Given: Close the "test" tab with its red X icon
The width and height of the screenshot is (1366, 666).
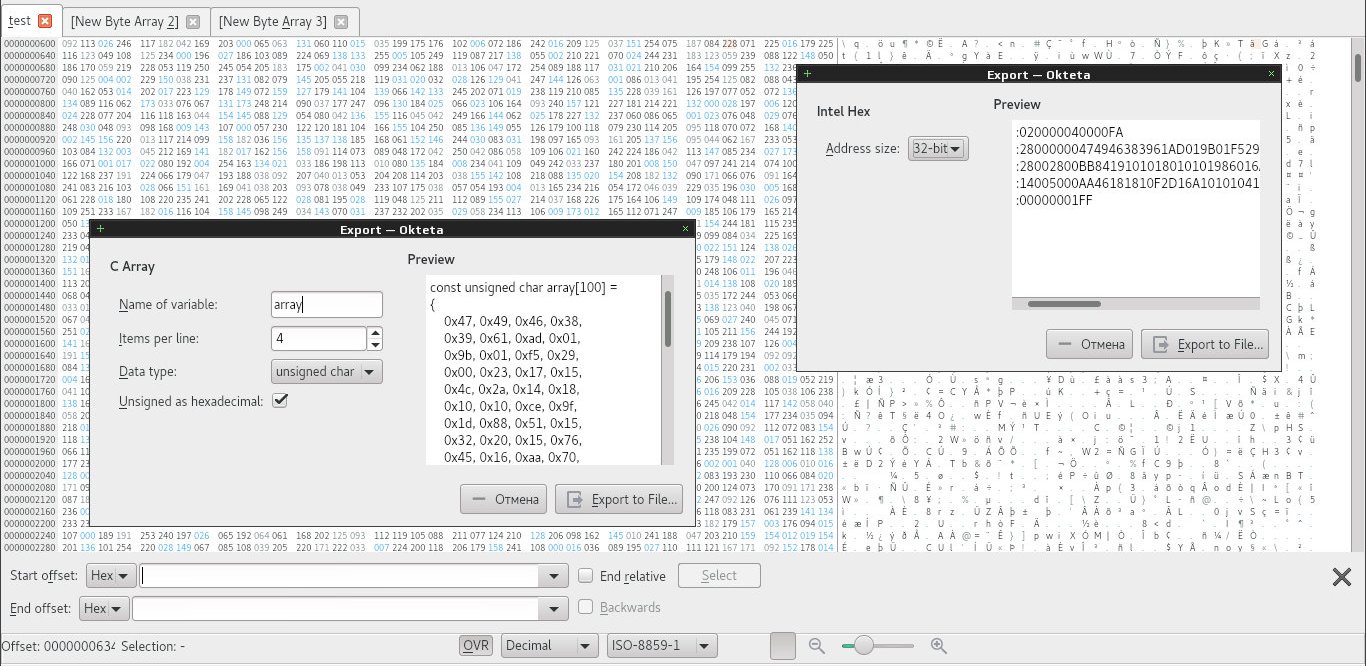Looking at the screenshot, I should click(44, 21).
